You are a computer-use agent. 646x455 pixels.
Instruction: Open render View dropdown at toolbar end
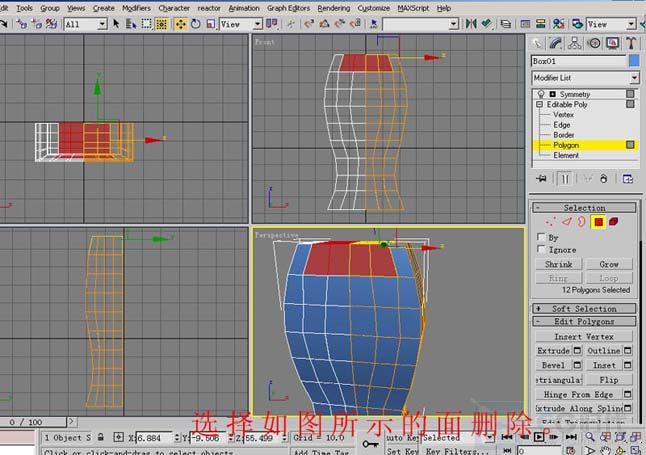coord(631,24)
